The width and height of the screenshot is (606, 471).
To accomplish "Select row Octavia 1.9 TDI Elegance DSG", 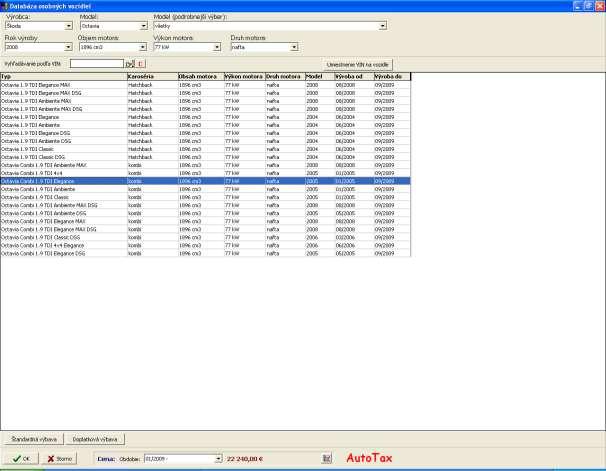I will (x=205, y=133).
